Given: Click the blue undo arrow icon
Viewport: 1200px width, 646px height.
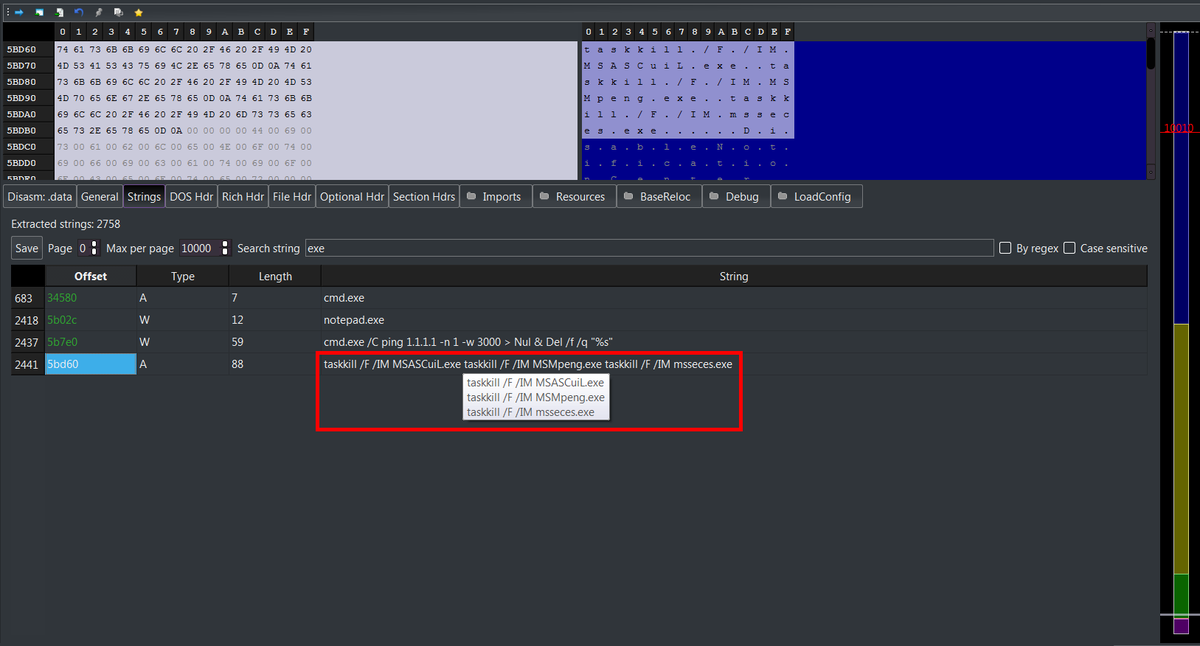Looking at the screenshot, I should click(79, 12).
